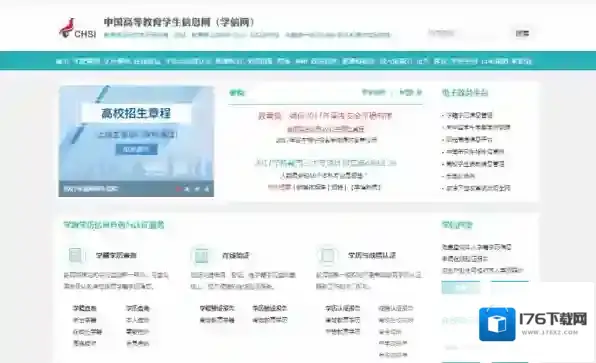Open the 本人查询 link
Image resolution: width=596 pixels, height=363 pixels.
pos(138,320)
